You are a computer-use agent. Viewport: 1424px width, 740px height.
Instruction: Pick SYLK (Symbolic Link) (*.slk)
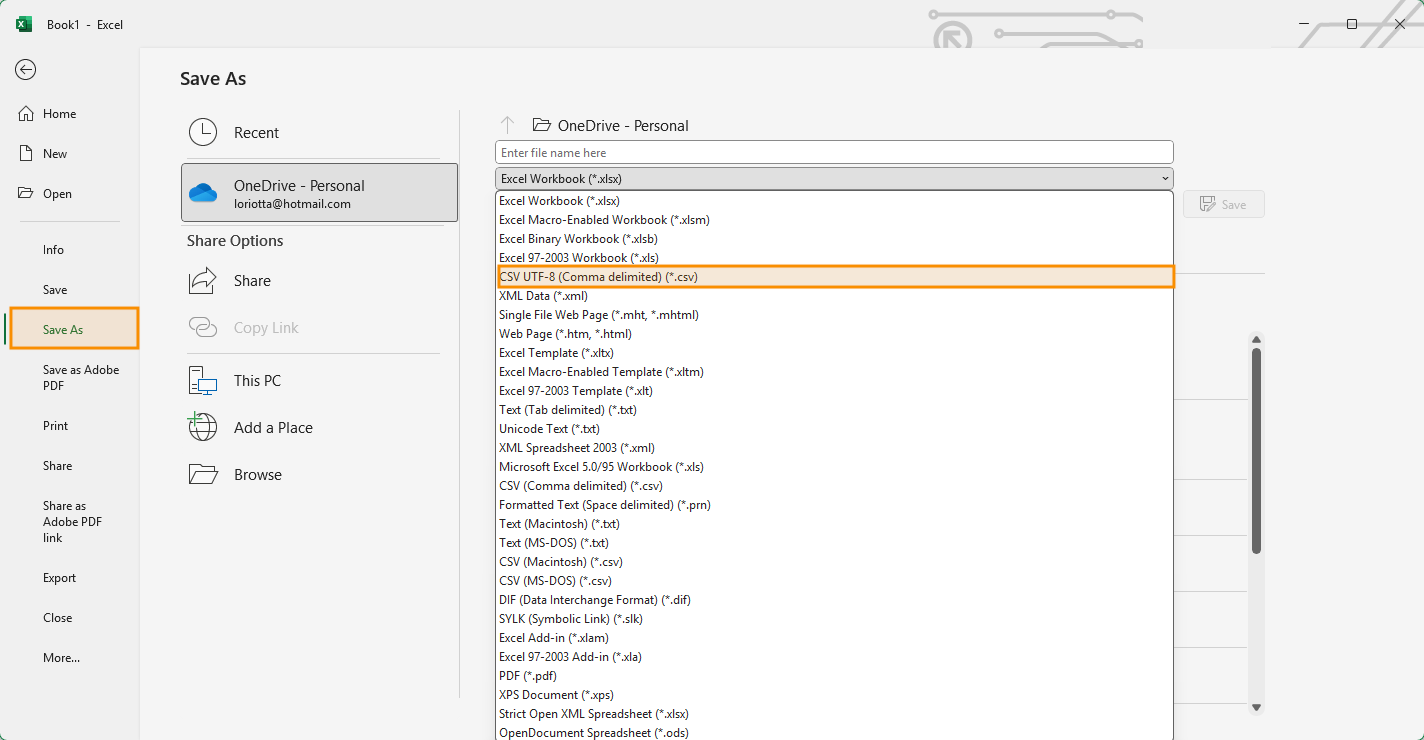[834, 619]
